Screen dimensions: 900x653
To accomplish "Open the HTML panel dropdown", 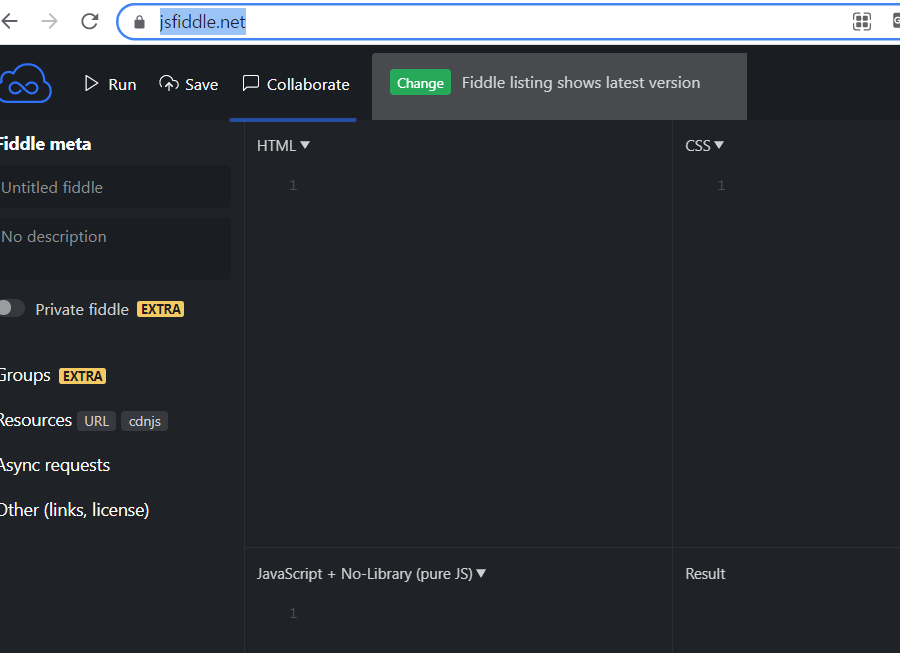I will click(283, 146).
